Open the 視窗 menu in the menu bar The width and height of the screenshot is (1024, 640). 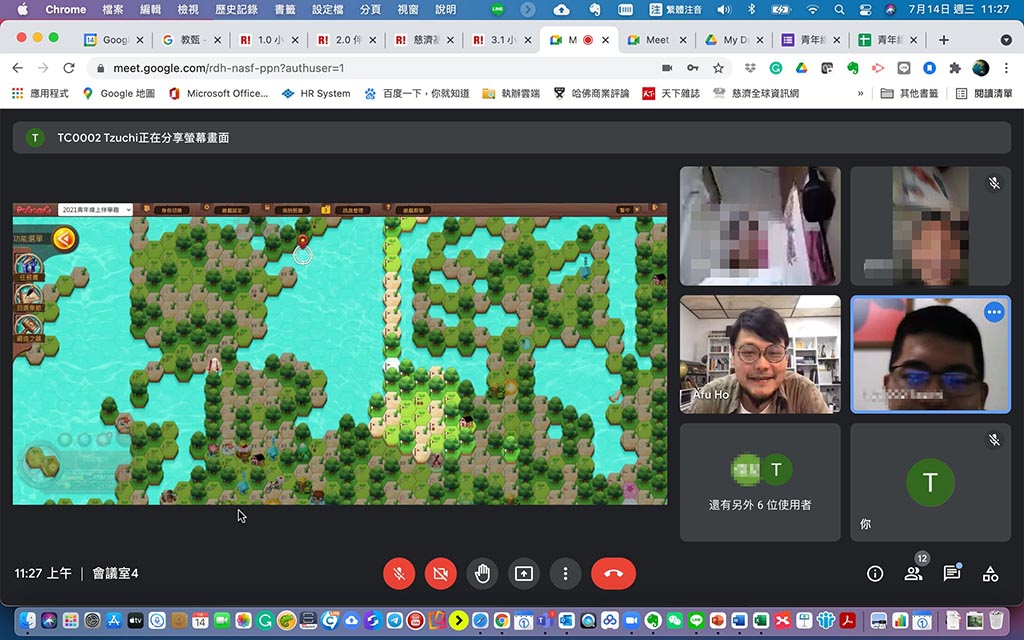408,9
